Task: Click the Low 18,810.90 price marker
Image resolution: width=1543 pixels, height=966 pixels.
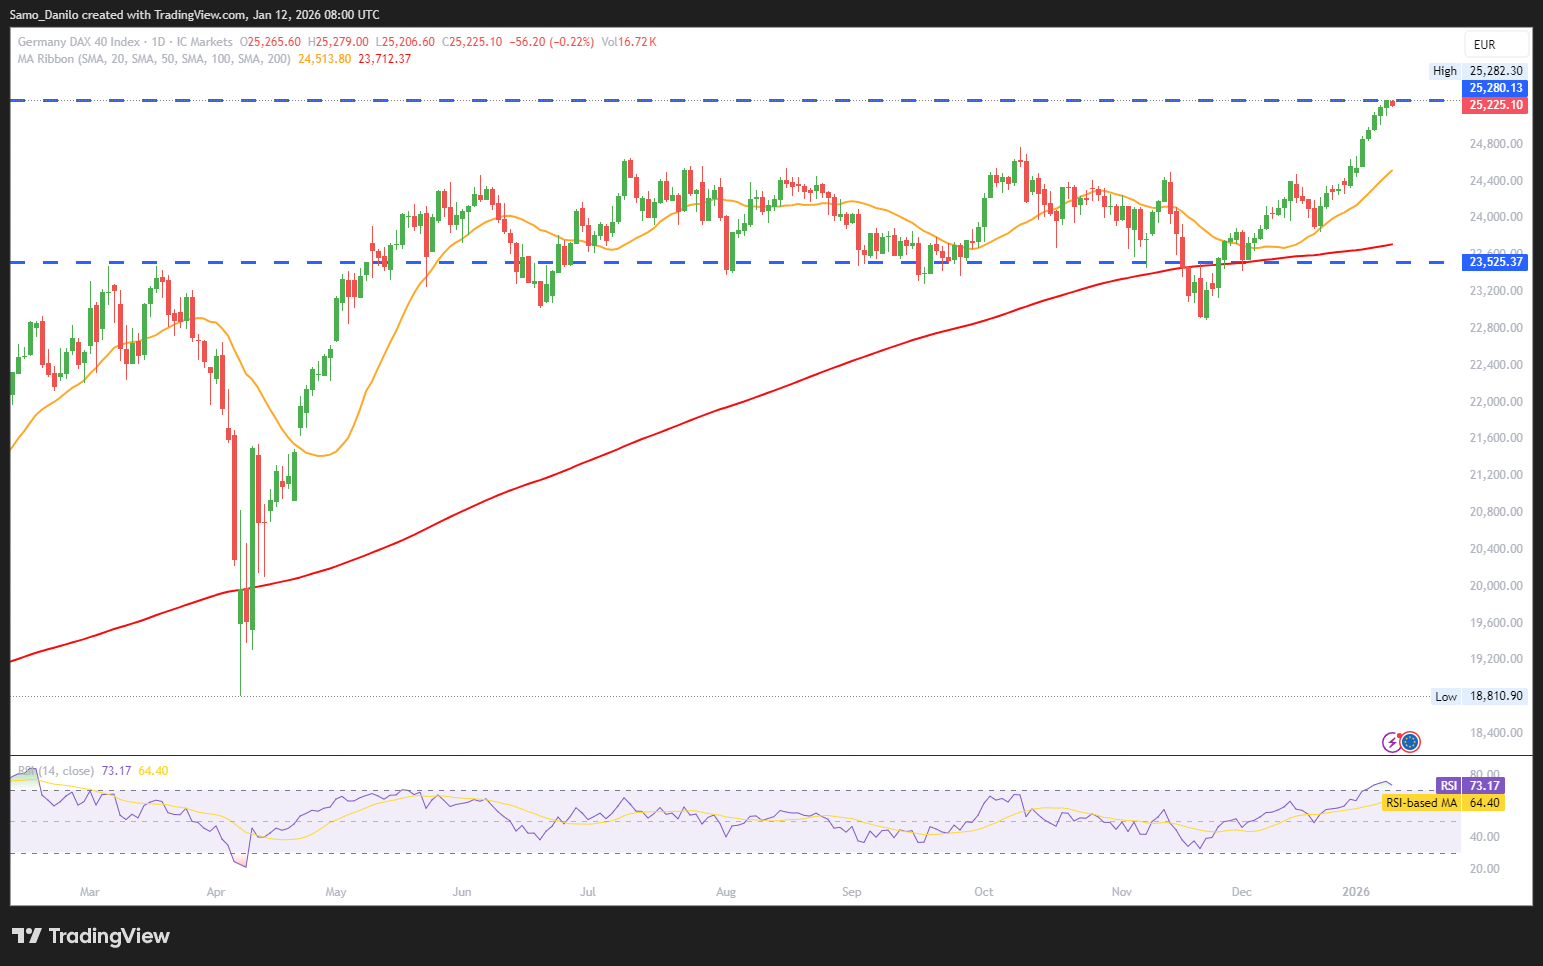Action: 1479,696
